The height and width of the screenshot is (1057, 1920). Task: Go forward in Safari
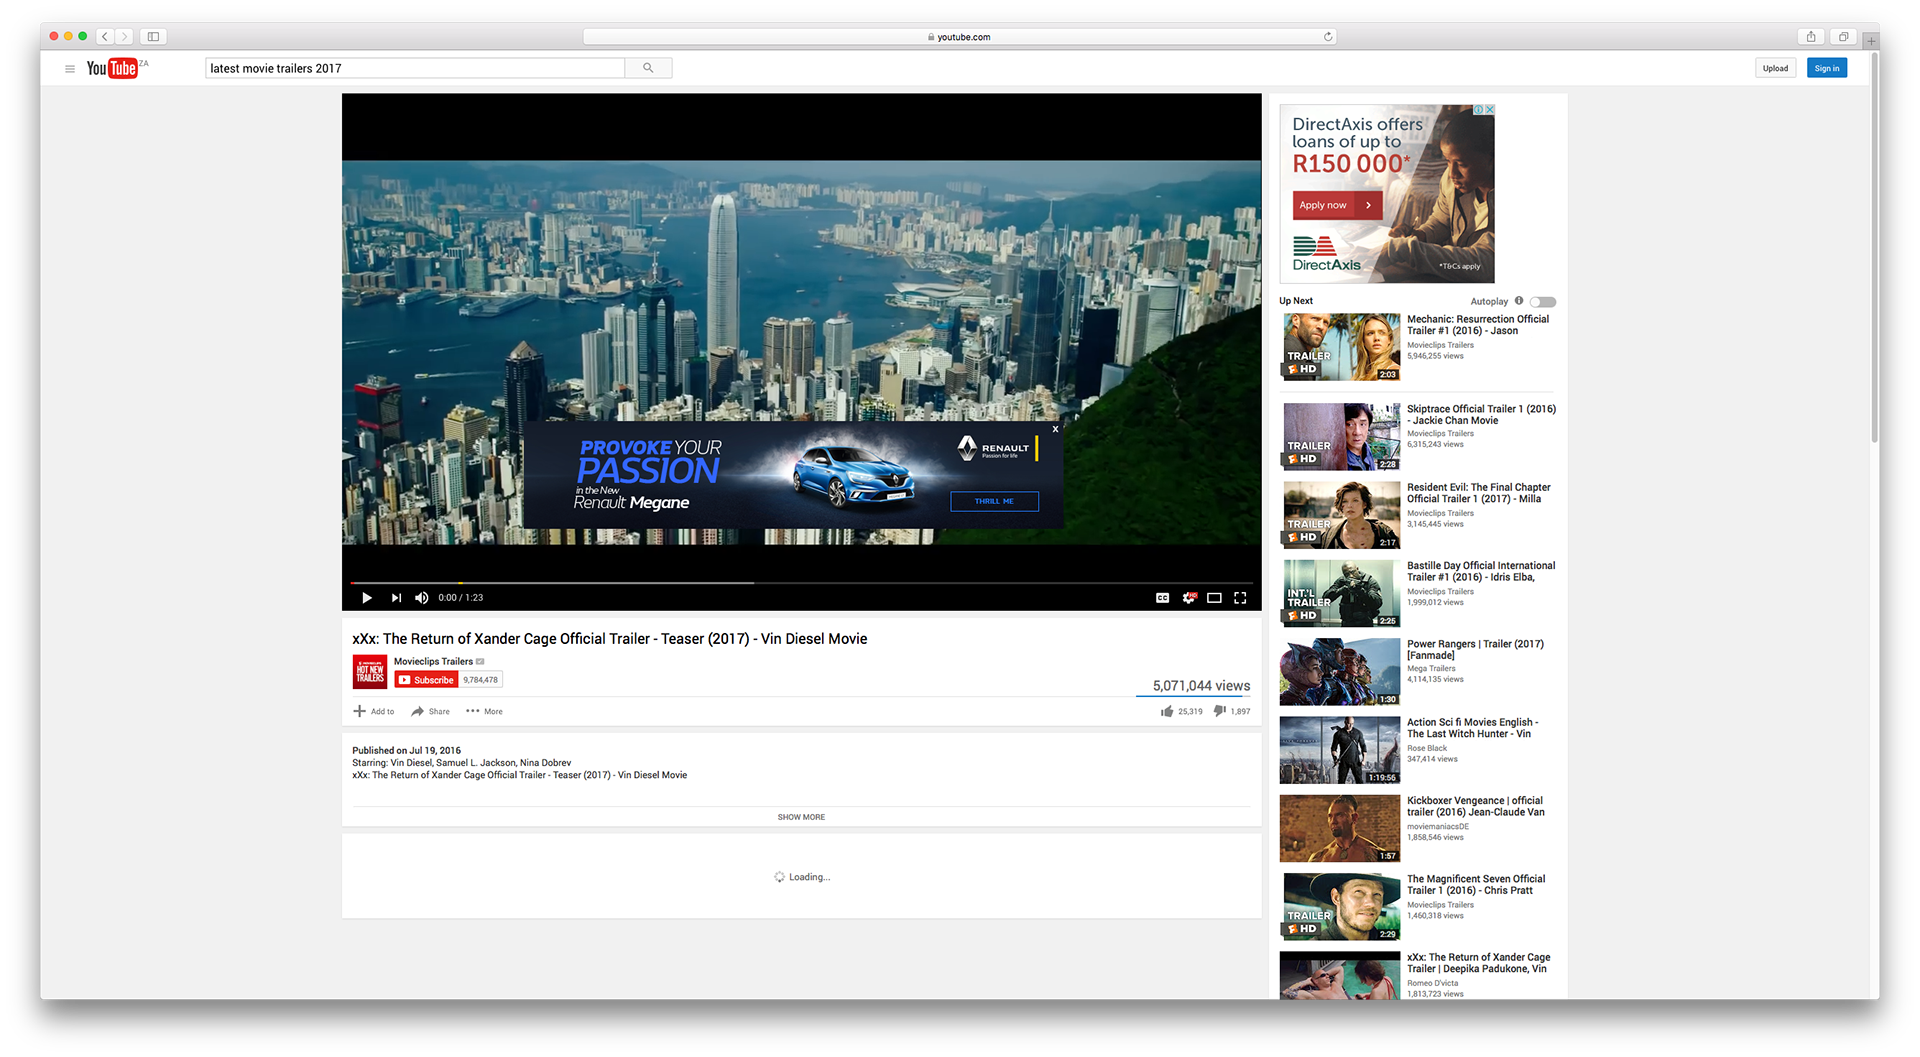[x=124, y=37]
